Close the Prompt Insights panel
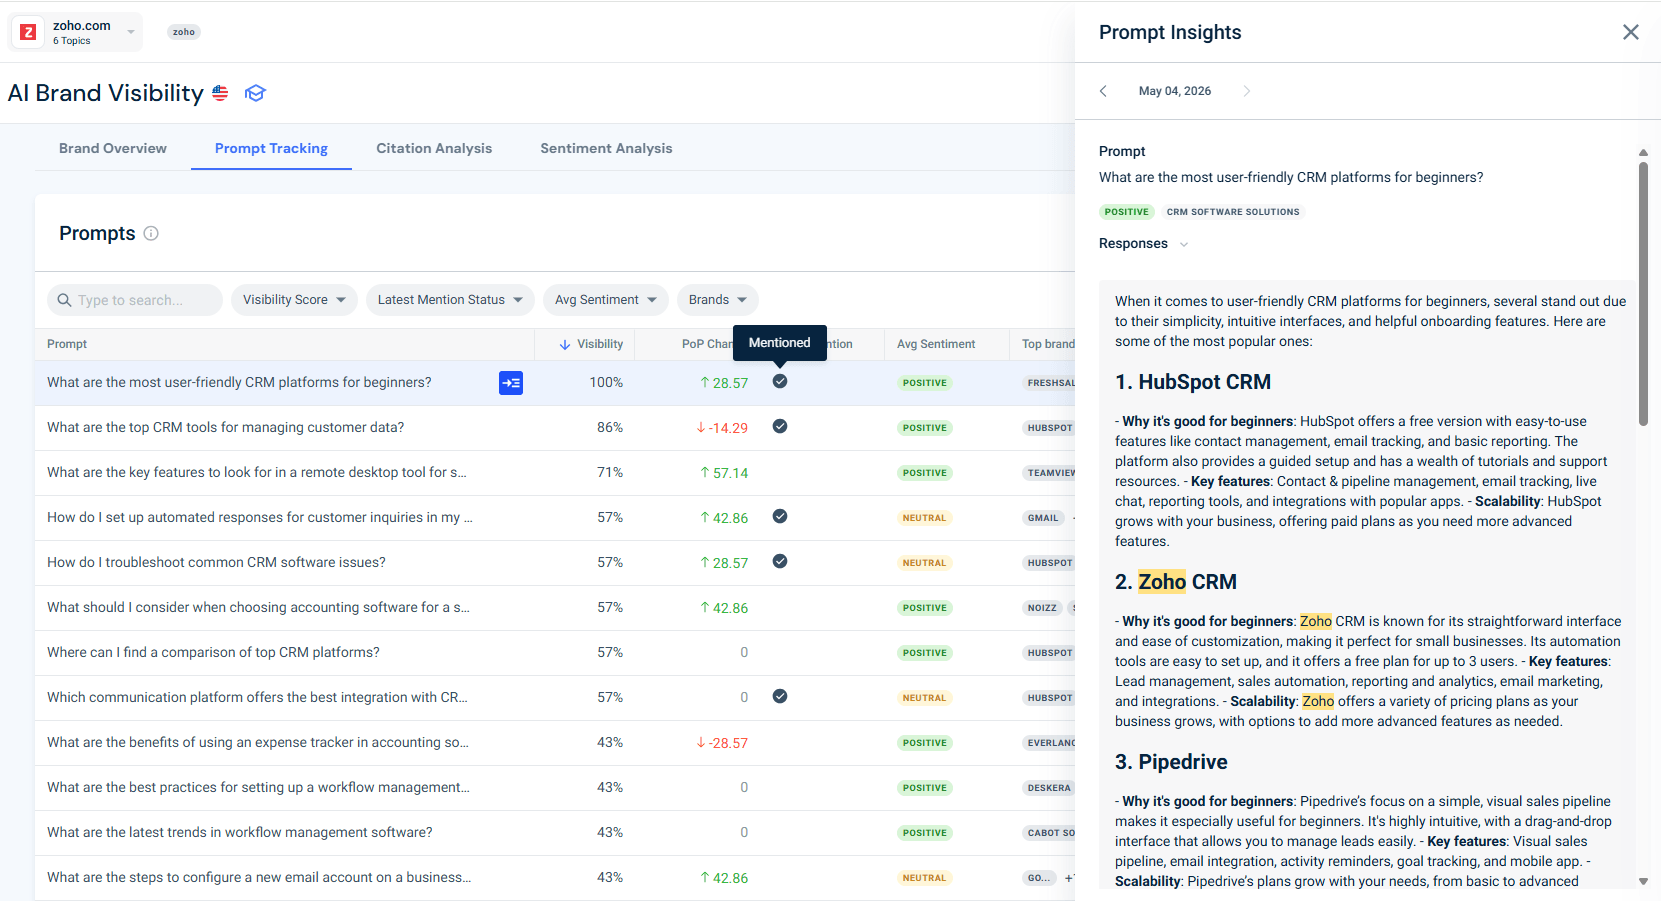Viewport: 1661px width, 901px height. click(x=1631, y=32)
